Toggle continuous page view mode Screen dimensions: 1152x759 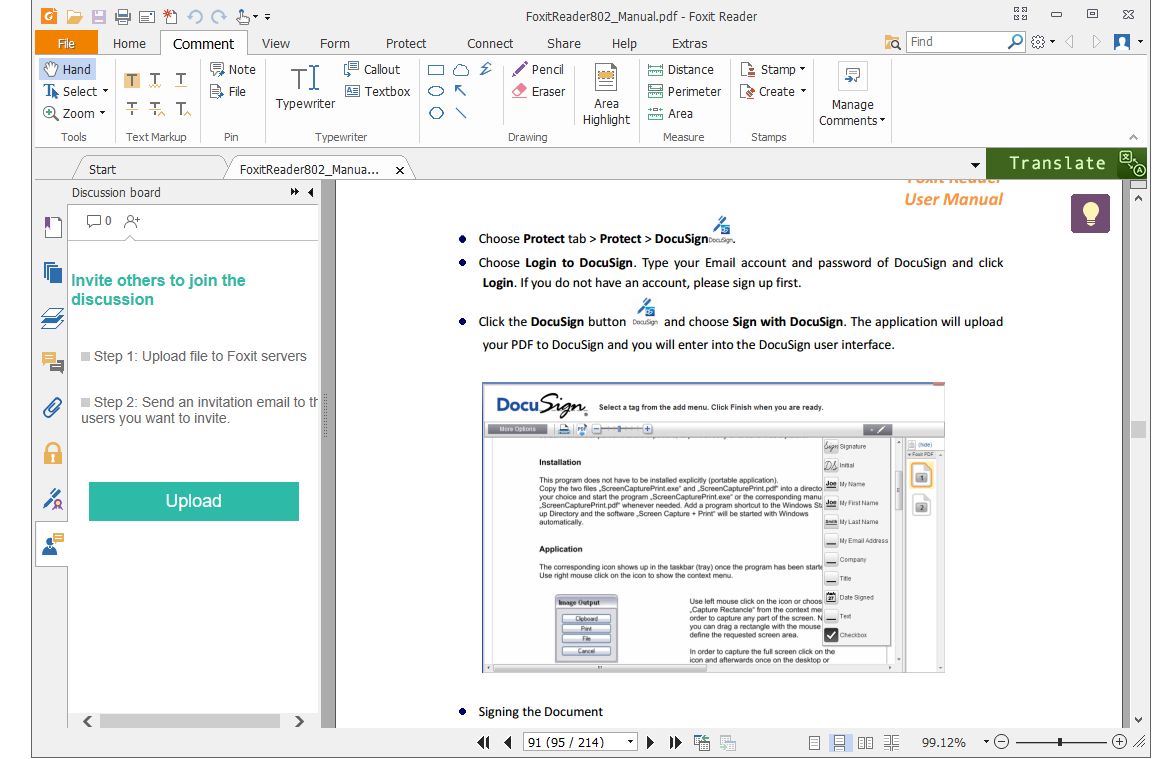tap(839, 742)
